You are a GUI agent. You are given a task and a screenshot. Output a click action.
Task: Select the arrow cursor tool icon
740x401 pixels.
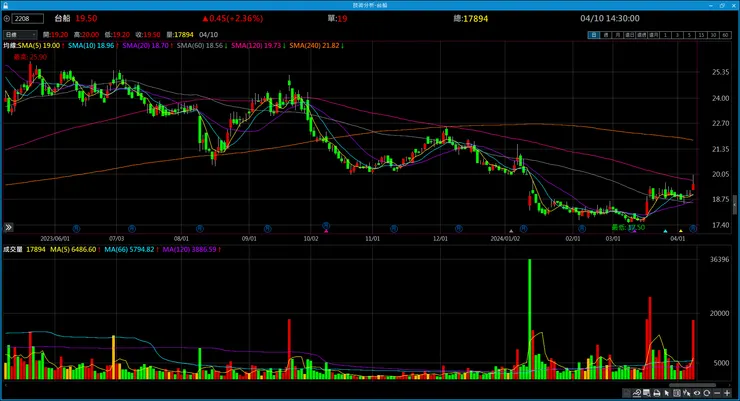667,393
